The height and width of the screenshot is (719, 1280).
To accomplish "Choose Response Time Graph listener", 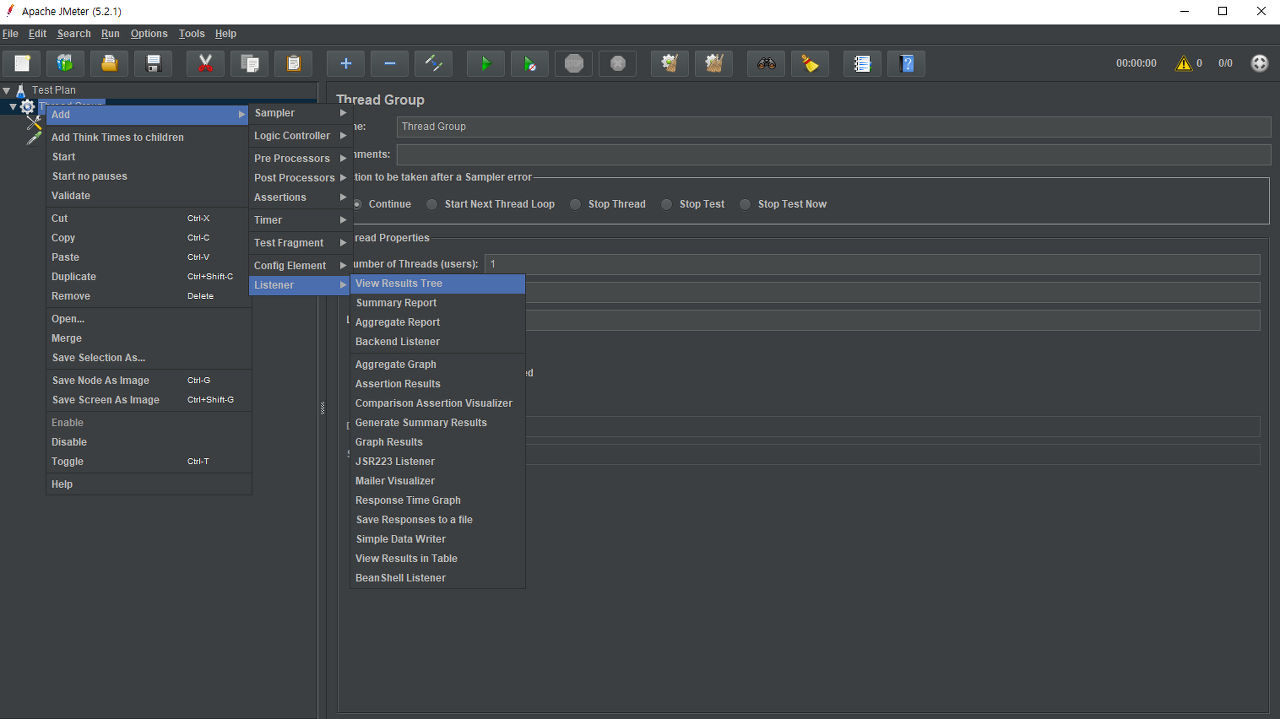I will (438, 500).
